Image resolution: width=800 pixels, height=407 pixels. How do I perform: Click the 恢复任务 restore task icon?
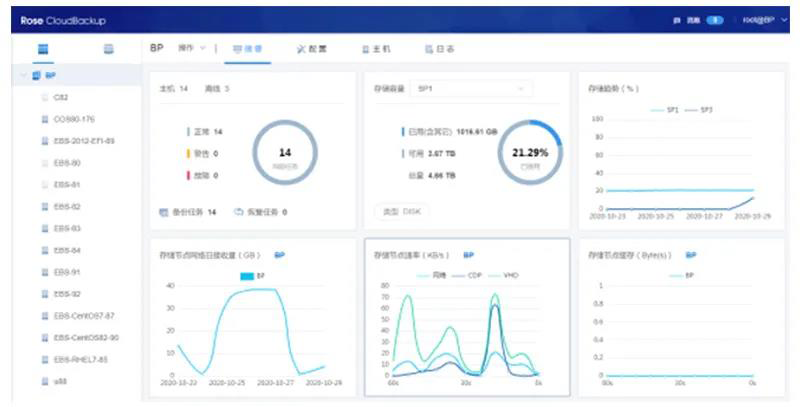click(x=238, y=212)
